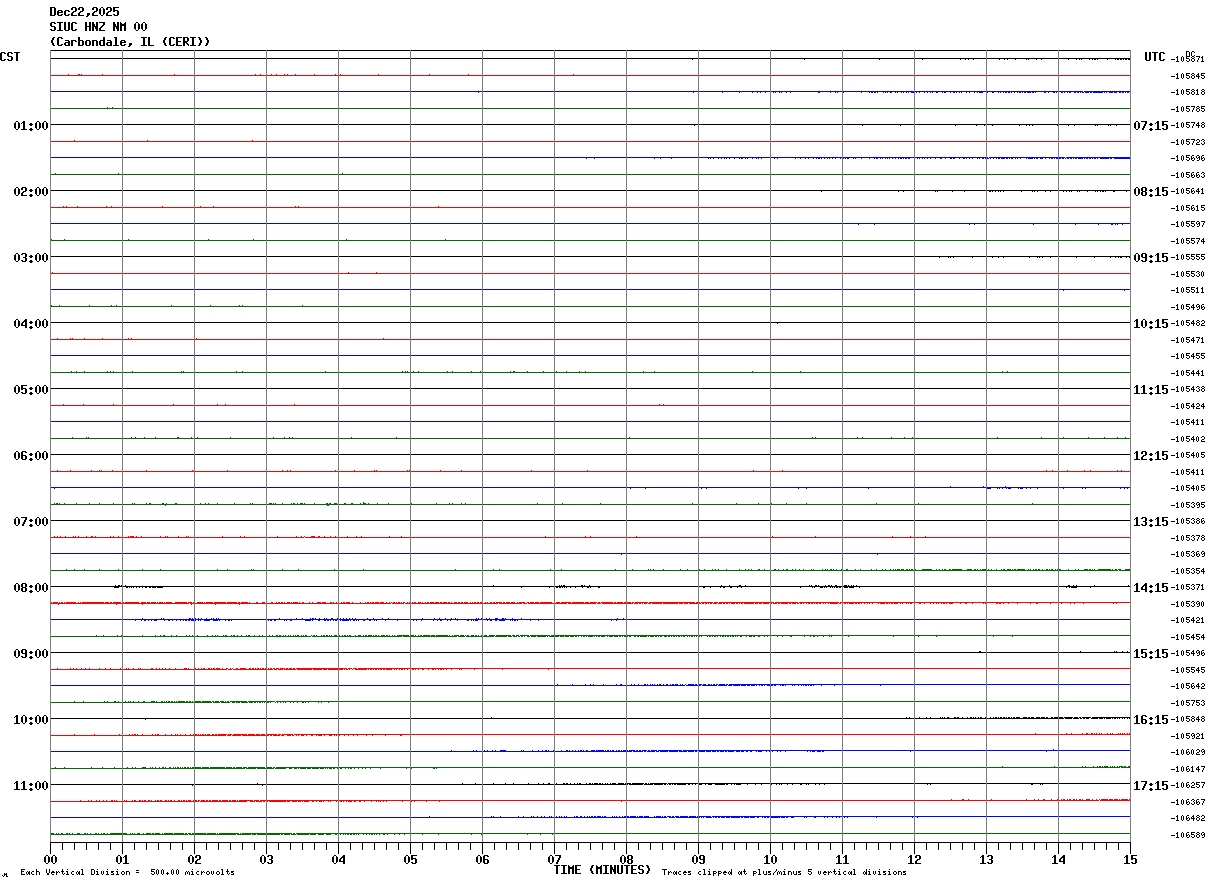Select the 05:00 CST row label
Viewport: 1210px width, 886px height.
[x=31, y=389]
